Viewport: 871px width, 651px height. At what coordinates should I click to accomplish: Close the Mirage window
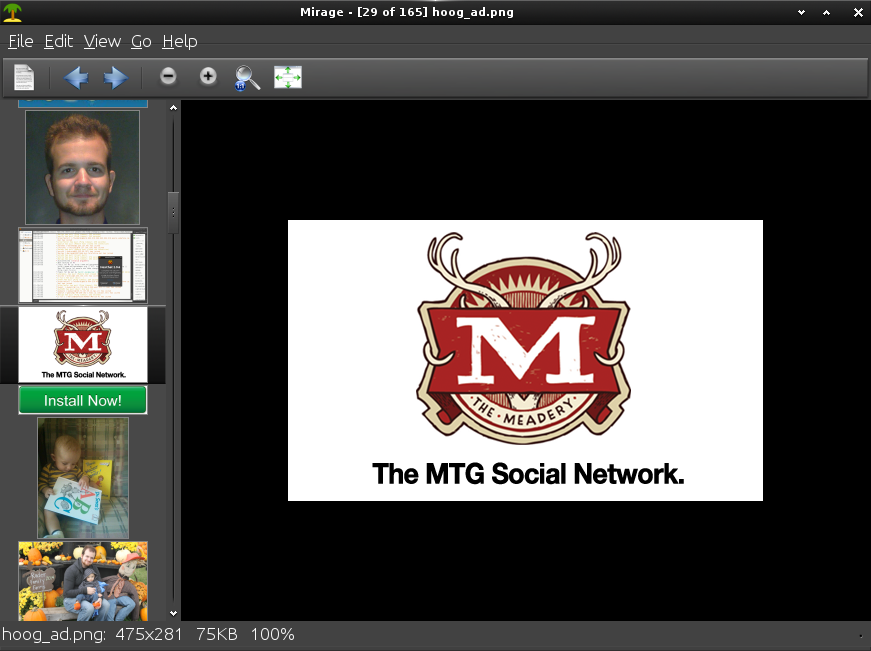click(x=858, y=12)
